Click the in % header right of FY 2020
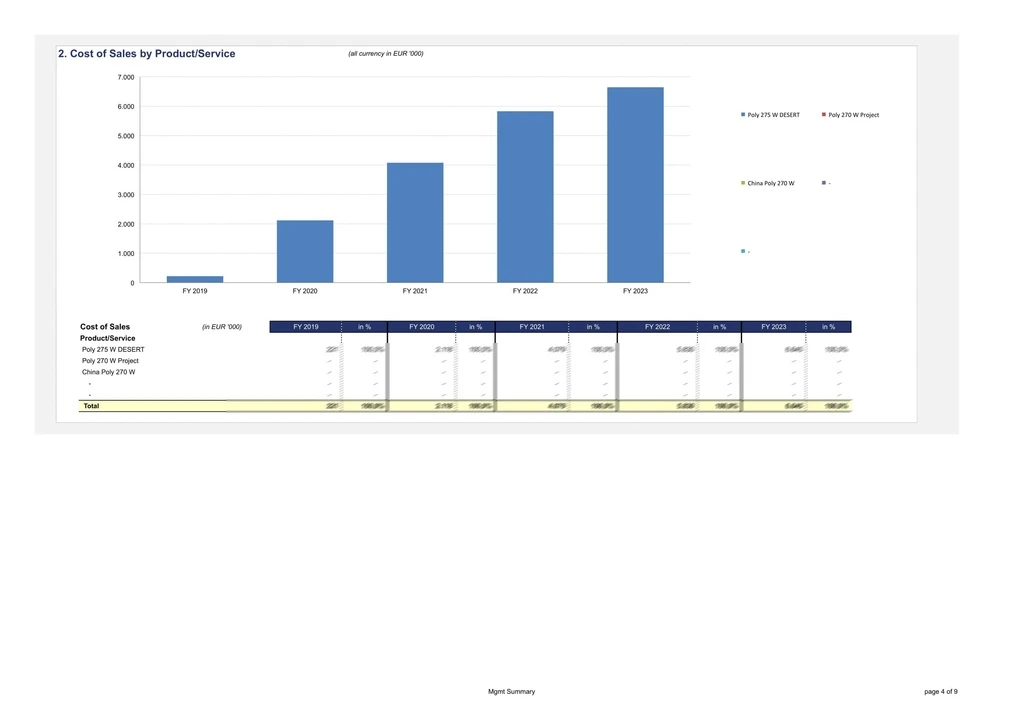Viewport: 1024px width, 724px height. point(475,327)
